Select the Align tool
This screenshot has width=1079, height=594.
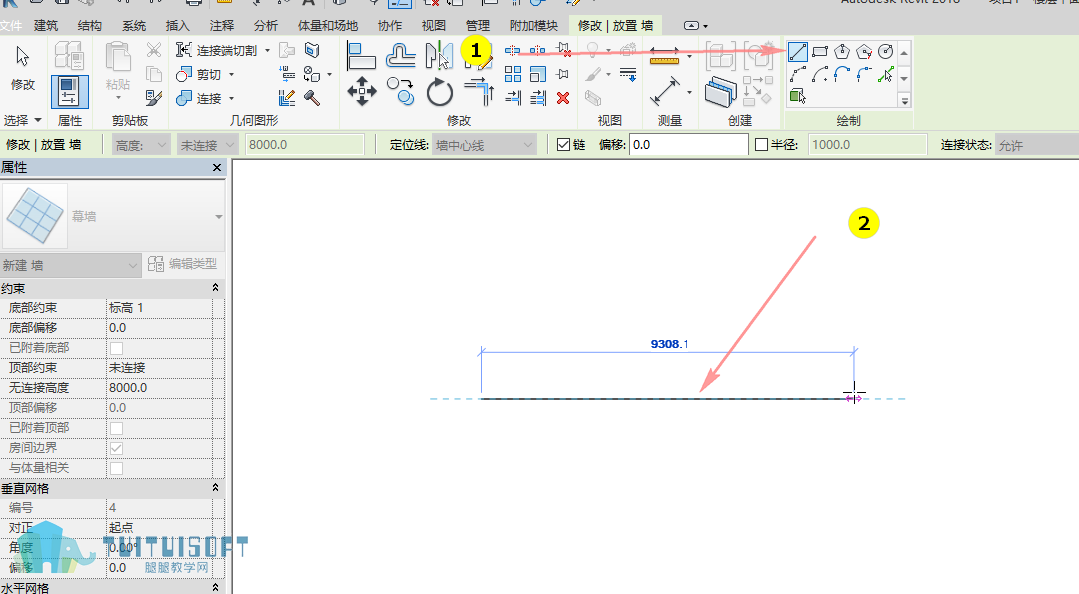[361, 56]
